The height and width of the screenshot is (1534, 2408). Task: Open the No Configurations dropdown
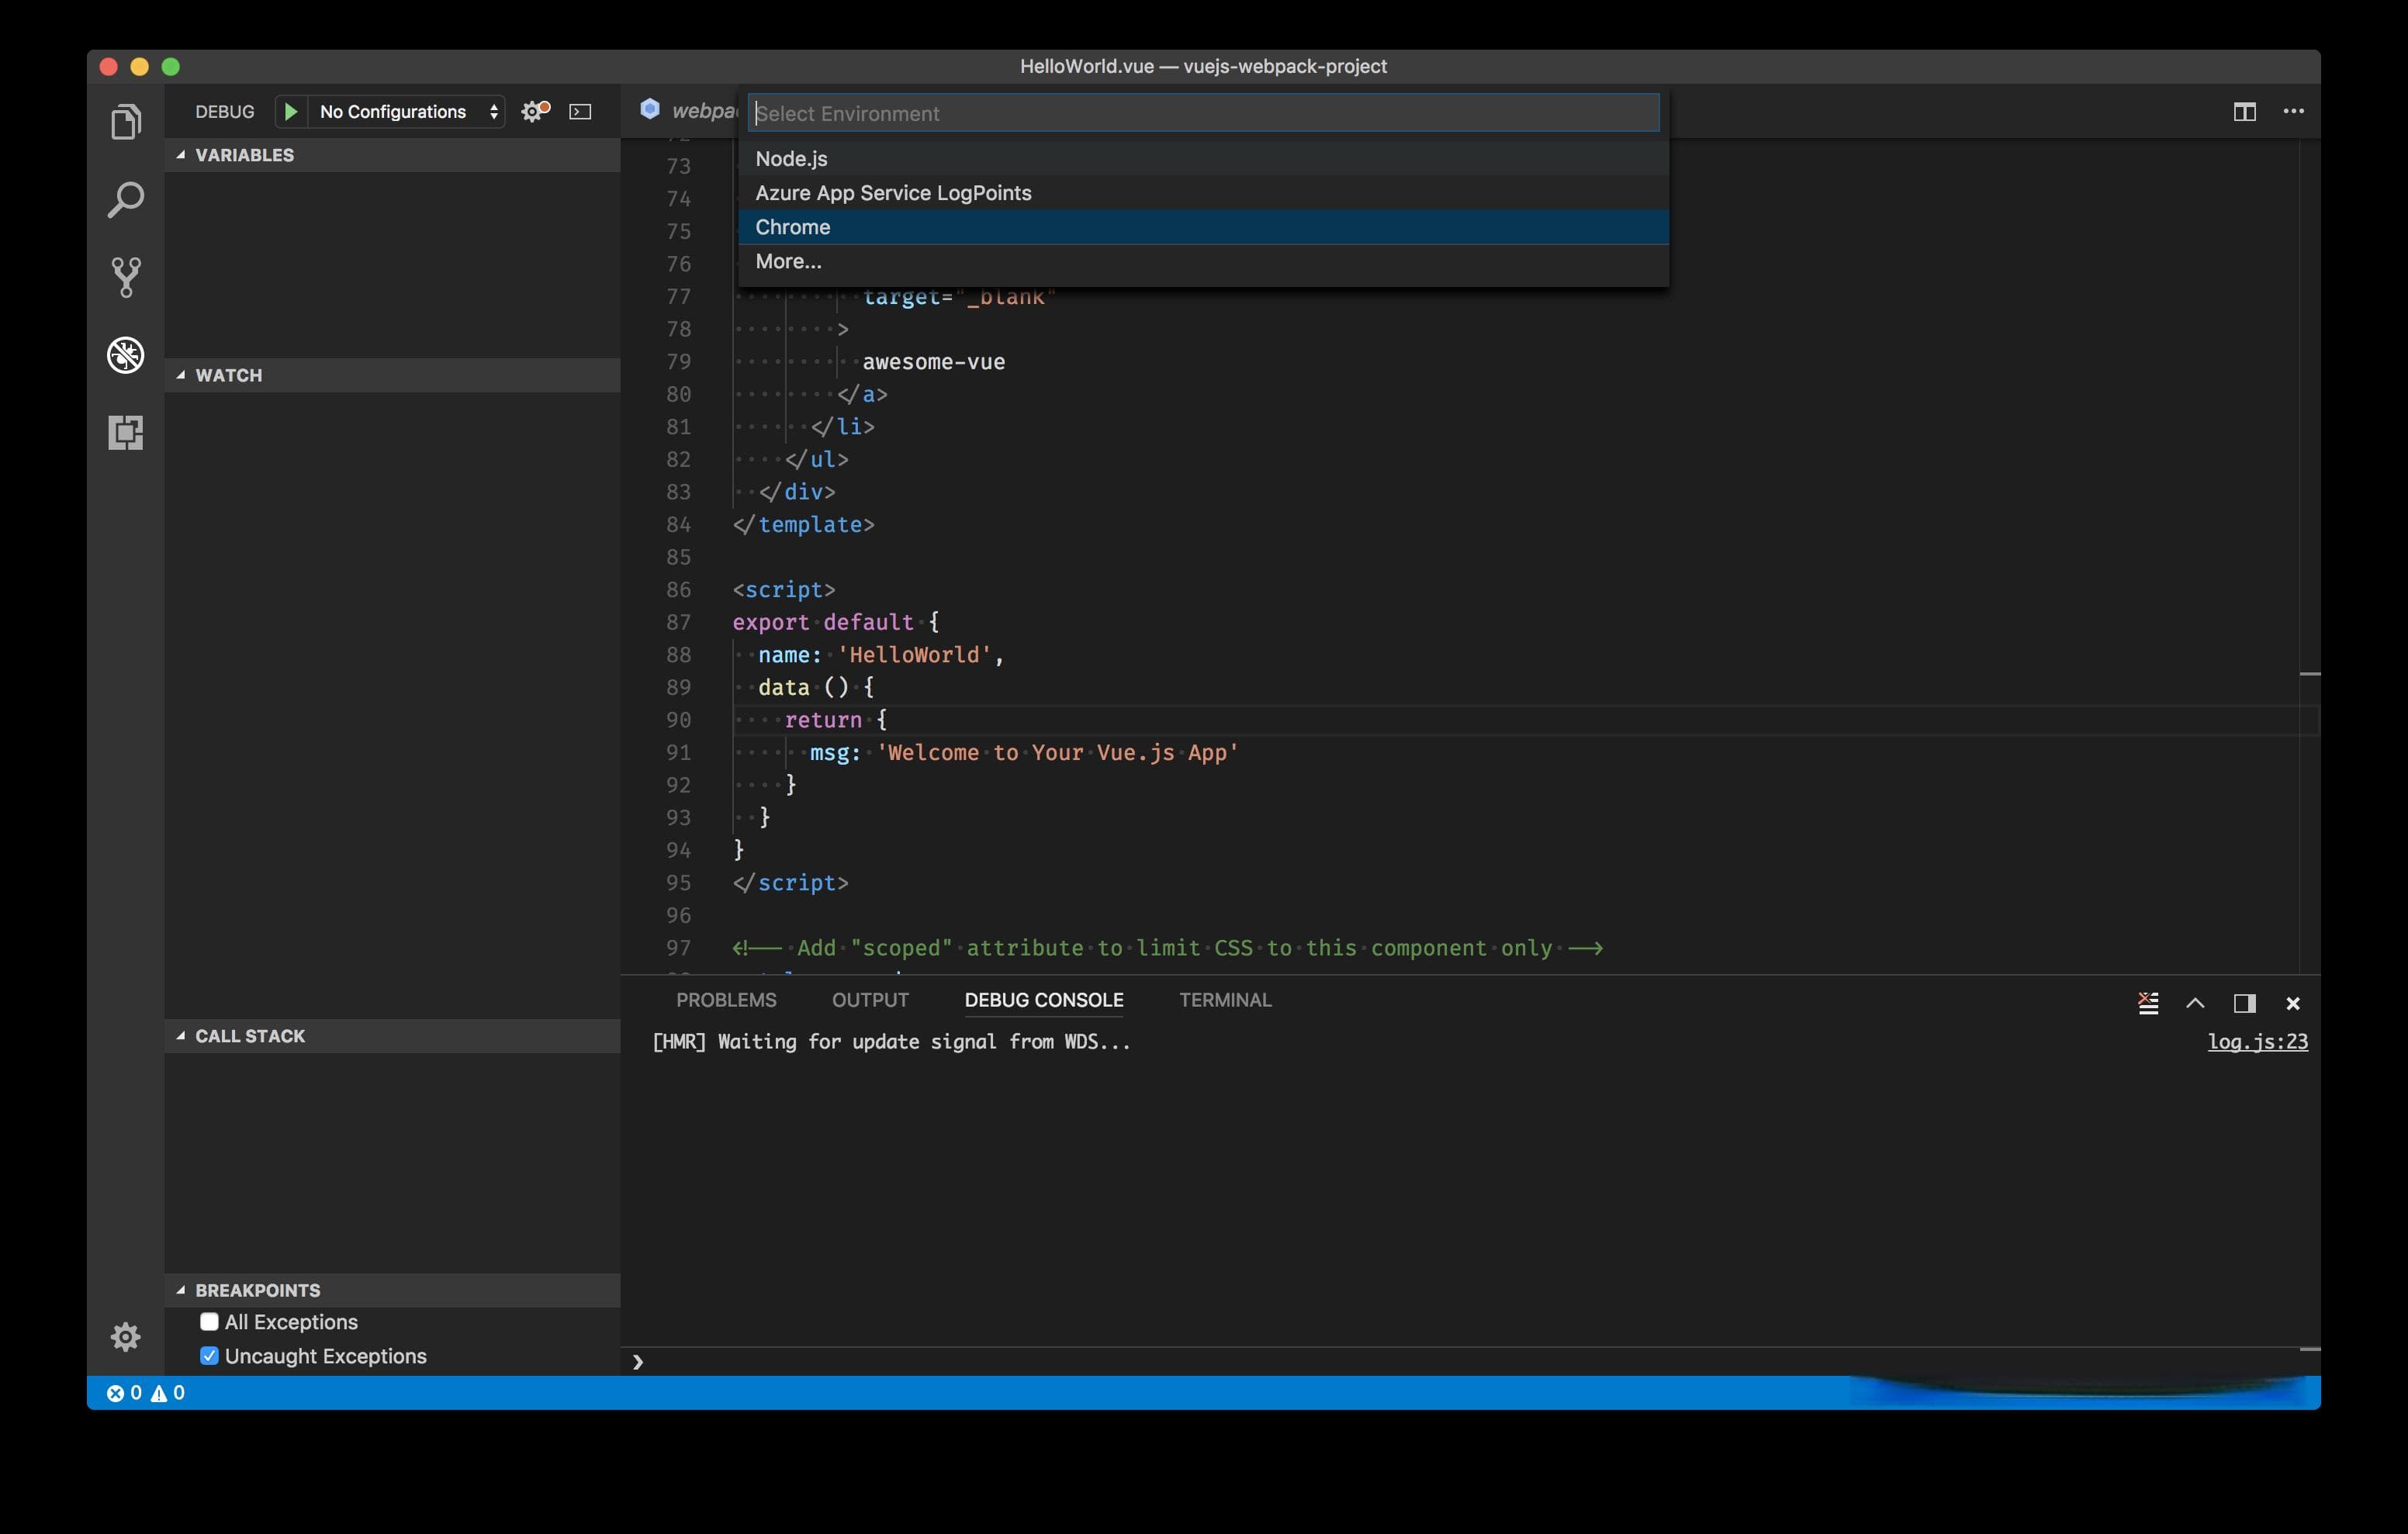point(408,111)
